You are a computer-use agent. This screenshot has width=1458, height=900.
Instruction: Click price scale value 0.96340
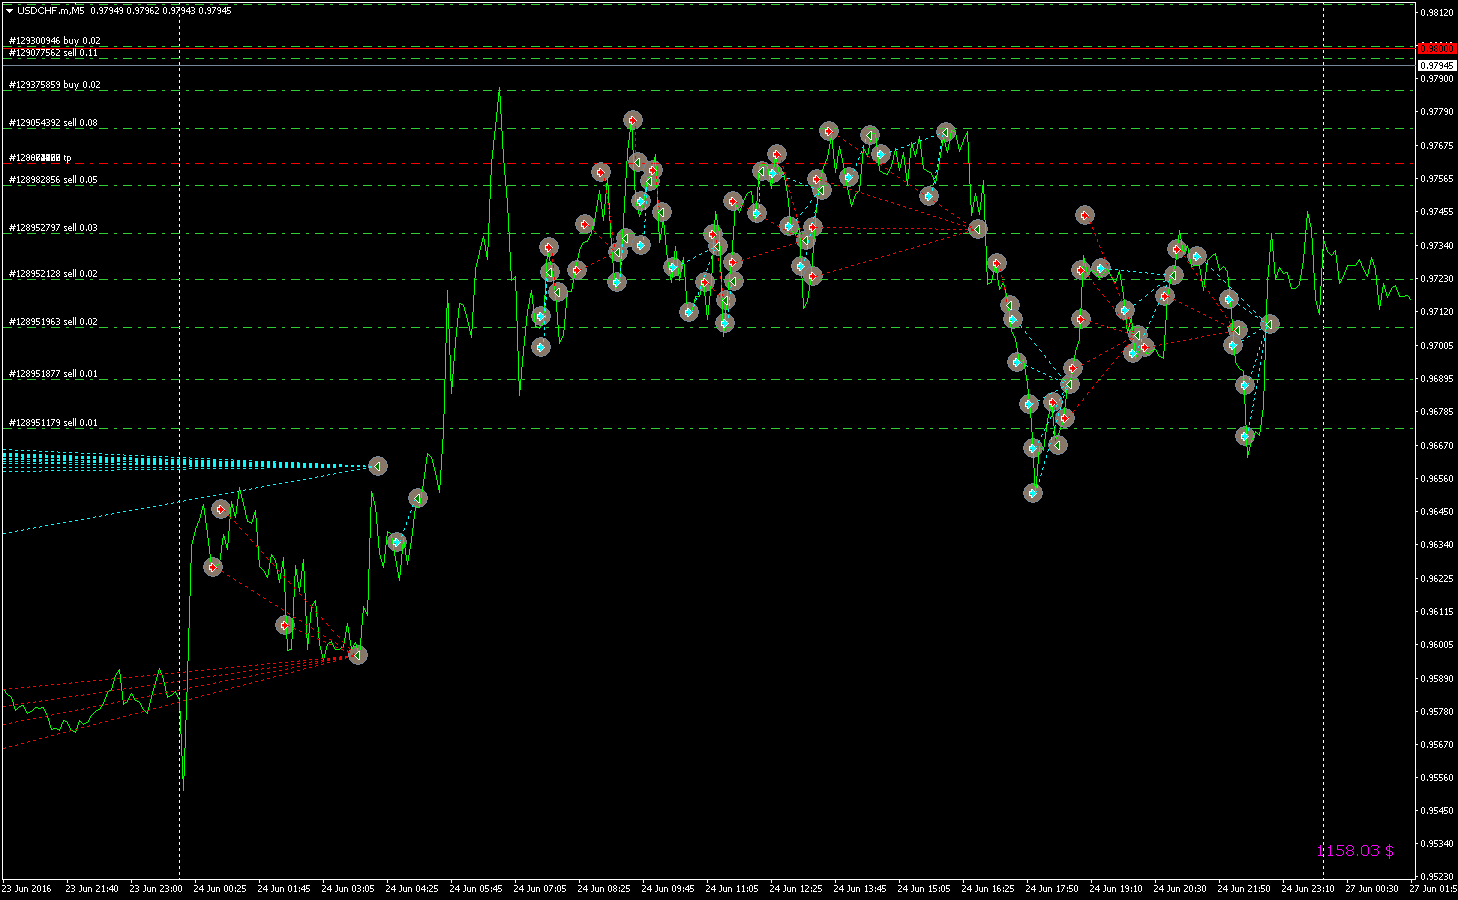(1438, 546)
